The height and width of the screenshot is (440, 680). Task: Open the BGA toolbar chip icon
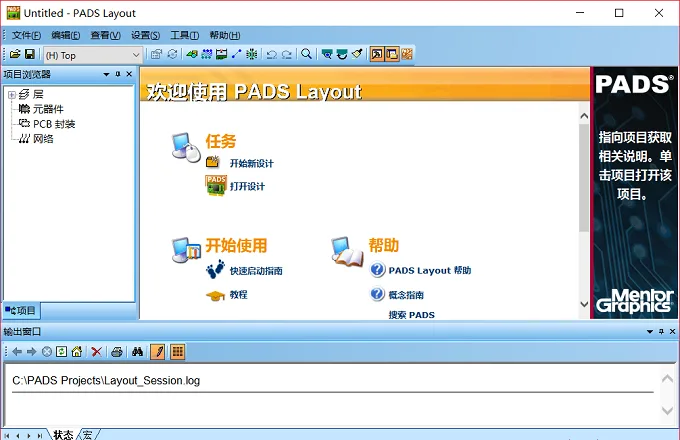(x=252, y=54)
